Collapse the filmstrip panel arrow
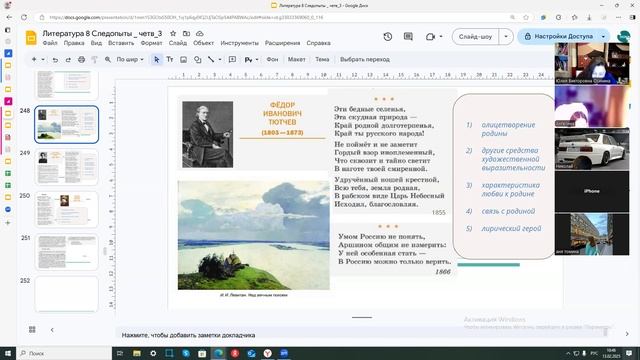The image size is (640, 360). 52,329
